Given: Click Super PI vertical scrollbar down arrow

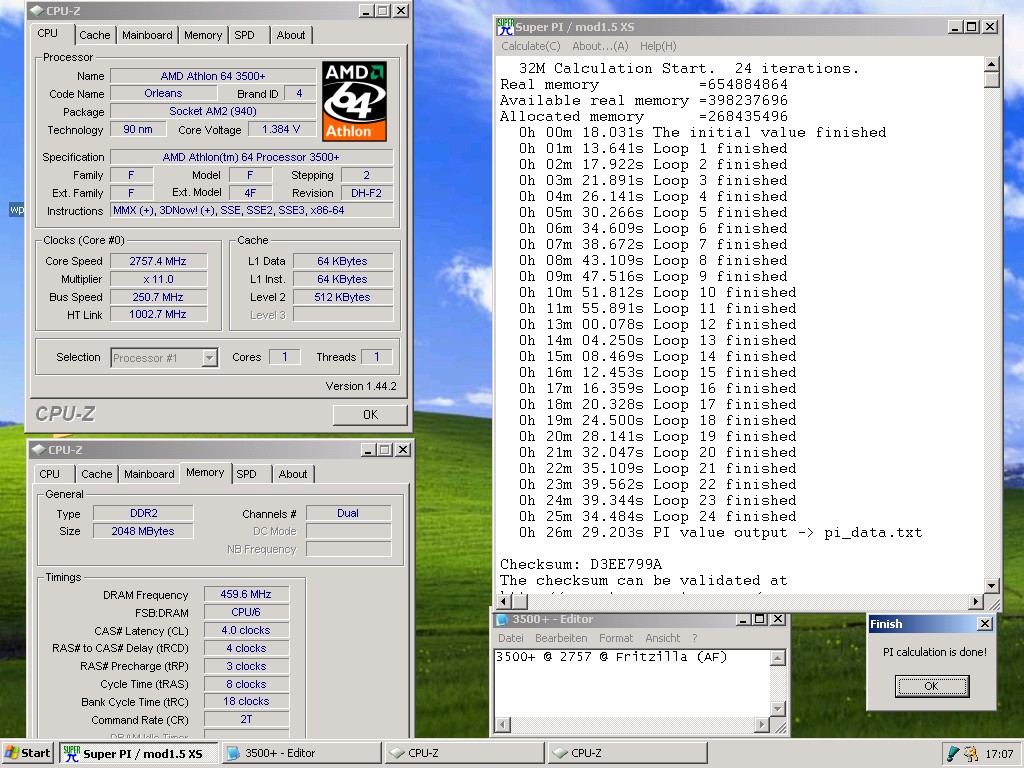Looking at the screenshot, I should coord(992,586).
